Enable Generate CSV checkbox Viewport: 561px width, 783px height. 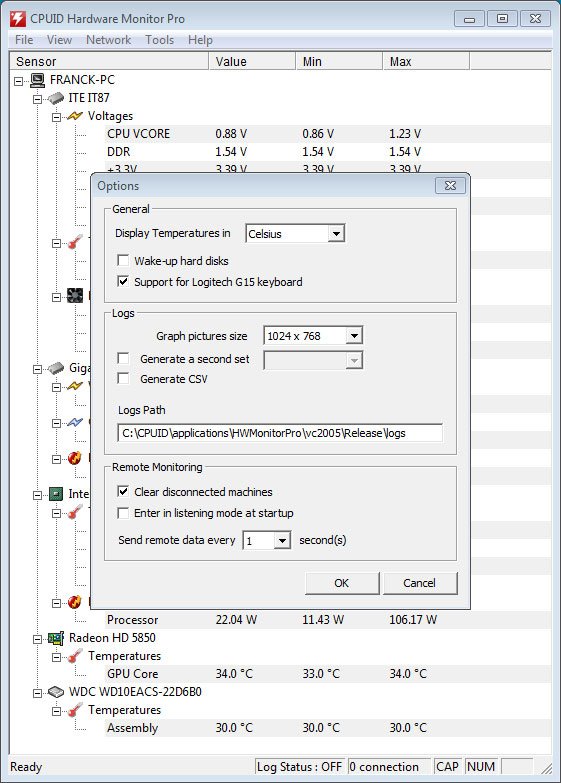[x=123, y=378]
